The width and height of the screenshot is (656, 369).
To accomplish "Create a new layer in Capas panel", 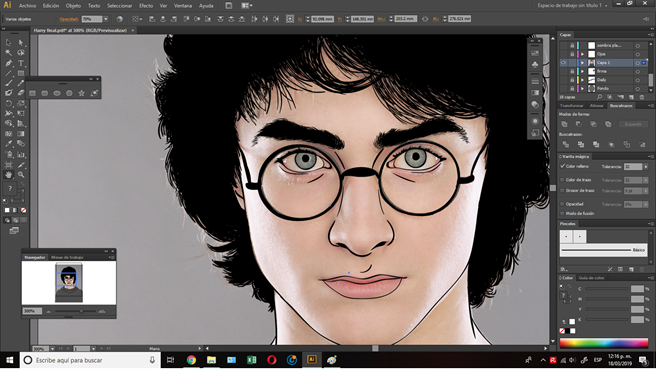I will (631, 97).
